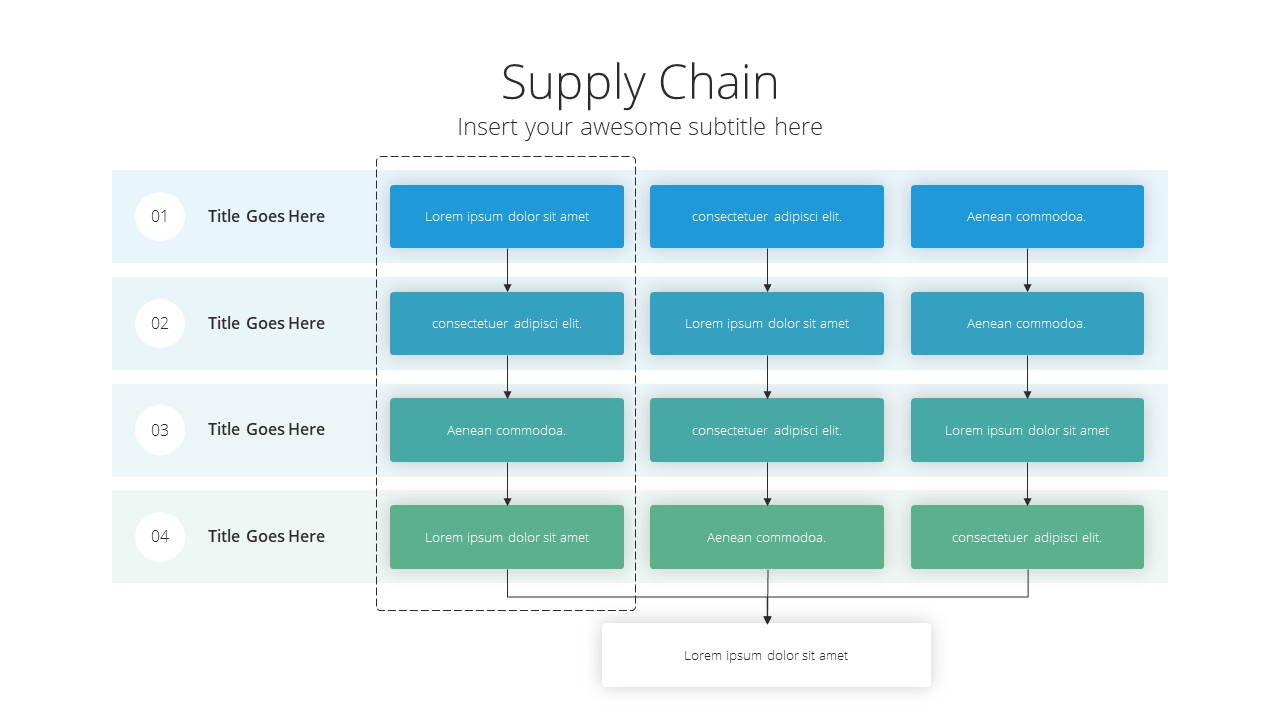Click green bottom-left 'Lorem ipsum dolor sit amet' box

coord(507,537)
